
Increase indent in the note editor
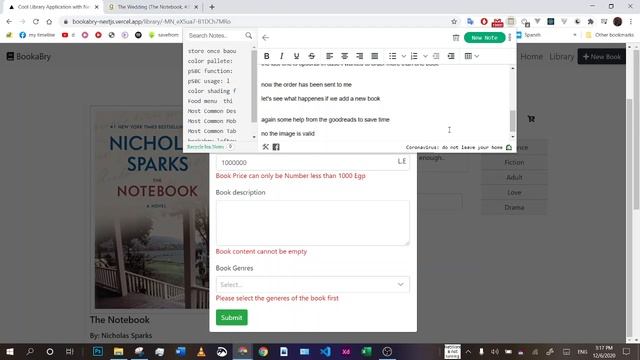pyautogui.click(x=451, y=56)
